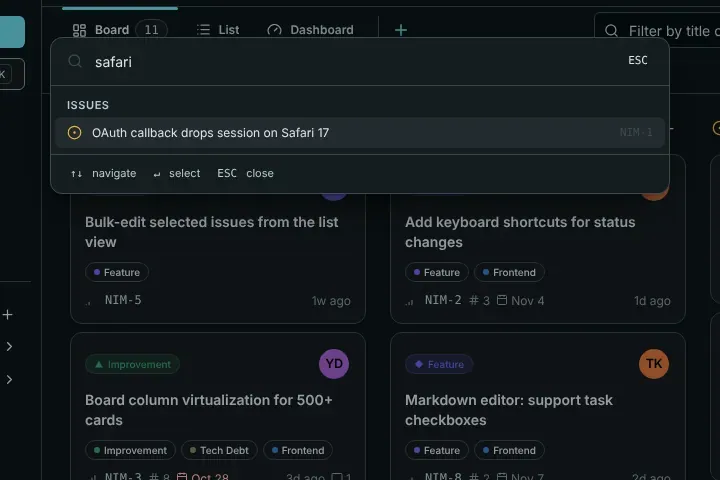Click Feature label on Markdown editor card
This screenshot has height=480, width=720.
[x=437, y=450]
